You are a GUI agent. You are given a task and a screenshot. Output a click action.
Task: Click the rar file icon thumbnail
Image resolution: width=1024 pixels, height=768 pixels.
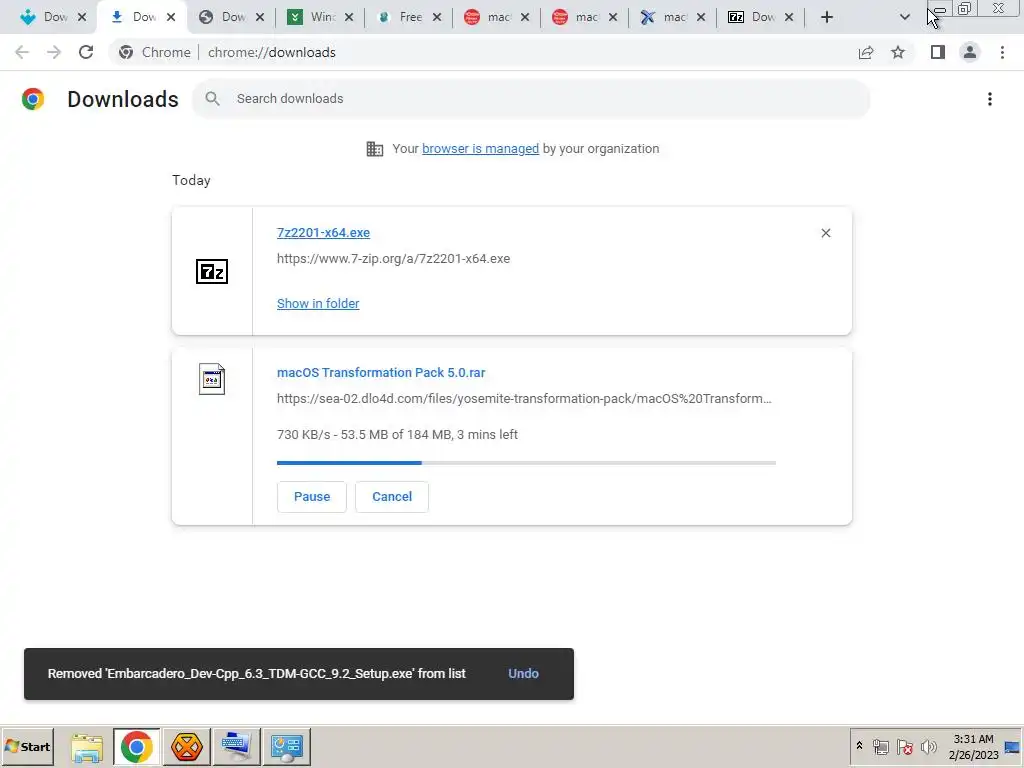tap(212, 379)
